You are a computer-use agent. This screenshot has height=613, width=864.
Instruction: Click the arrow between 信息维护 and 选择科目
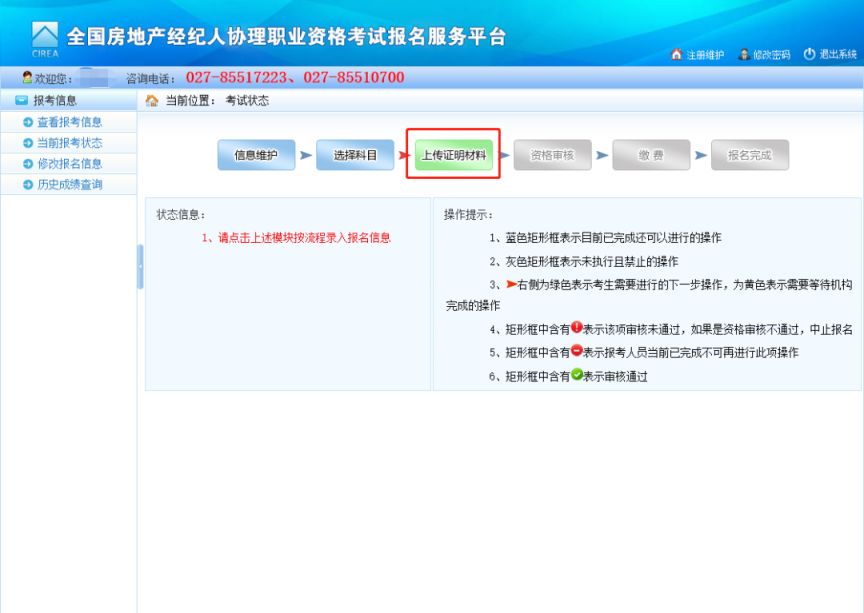click(x=306, y=155)
